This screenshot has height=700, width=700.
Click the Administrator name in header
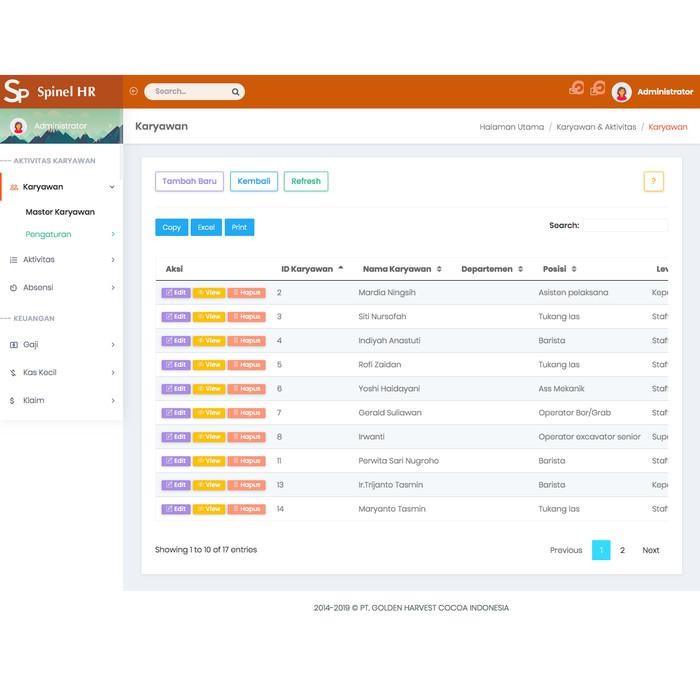coord(665,92)
